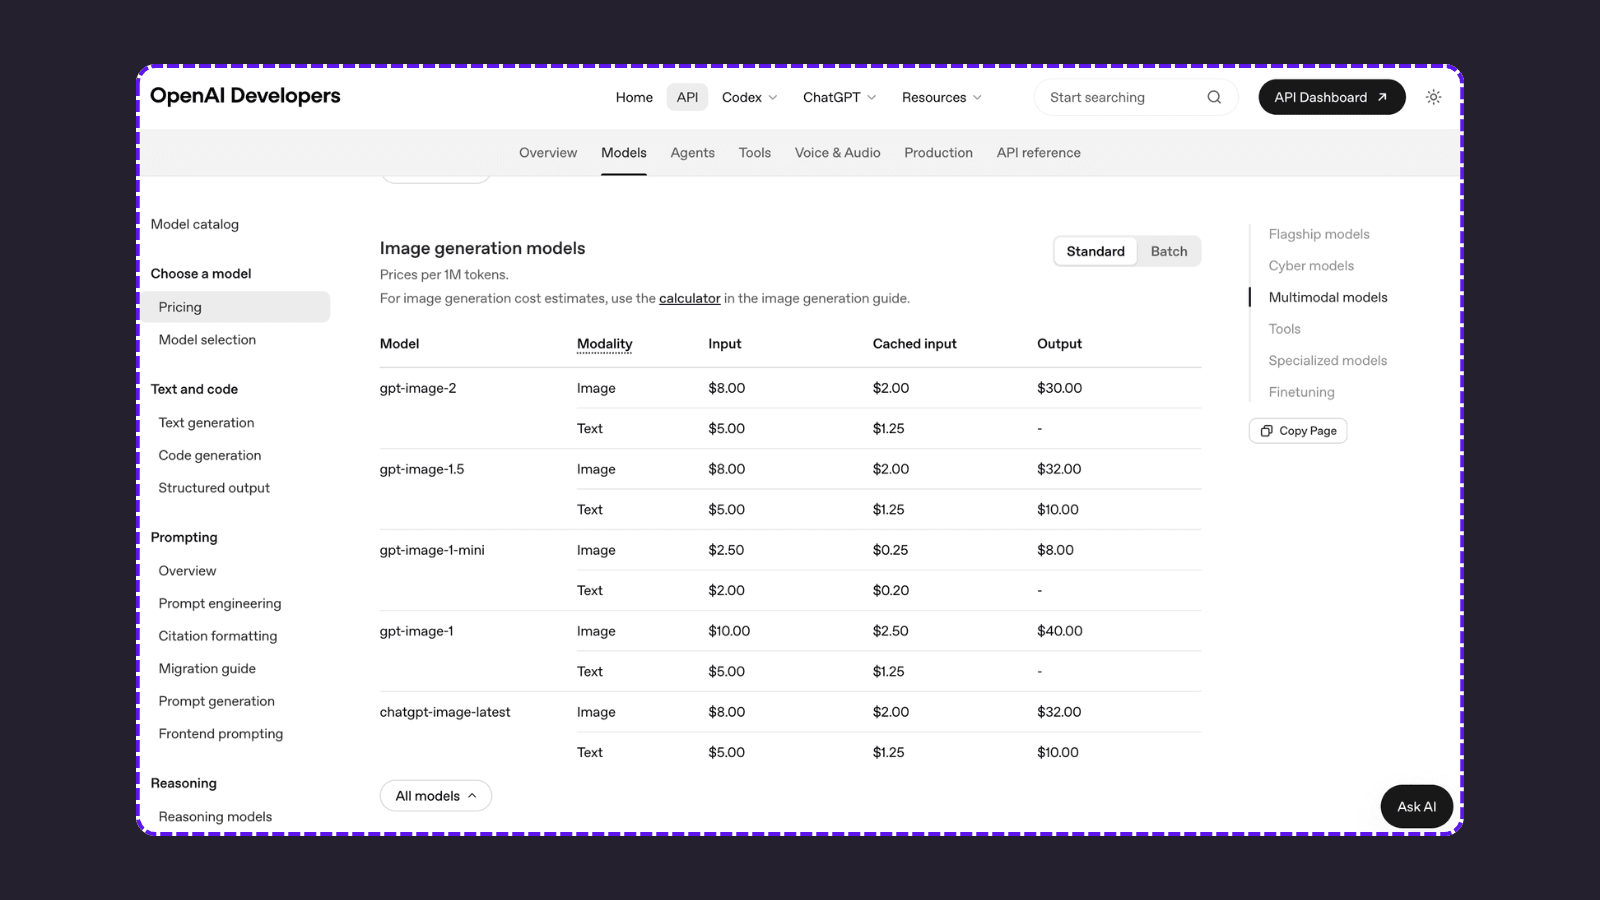The image size is (1600, 900).
Task: Click the gpt-image-1.5 model name
Action: coord(422,469)
